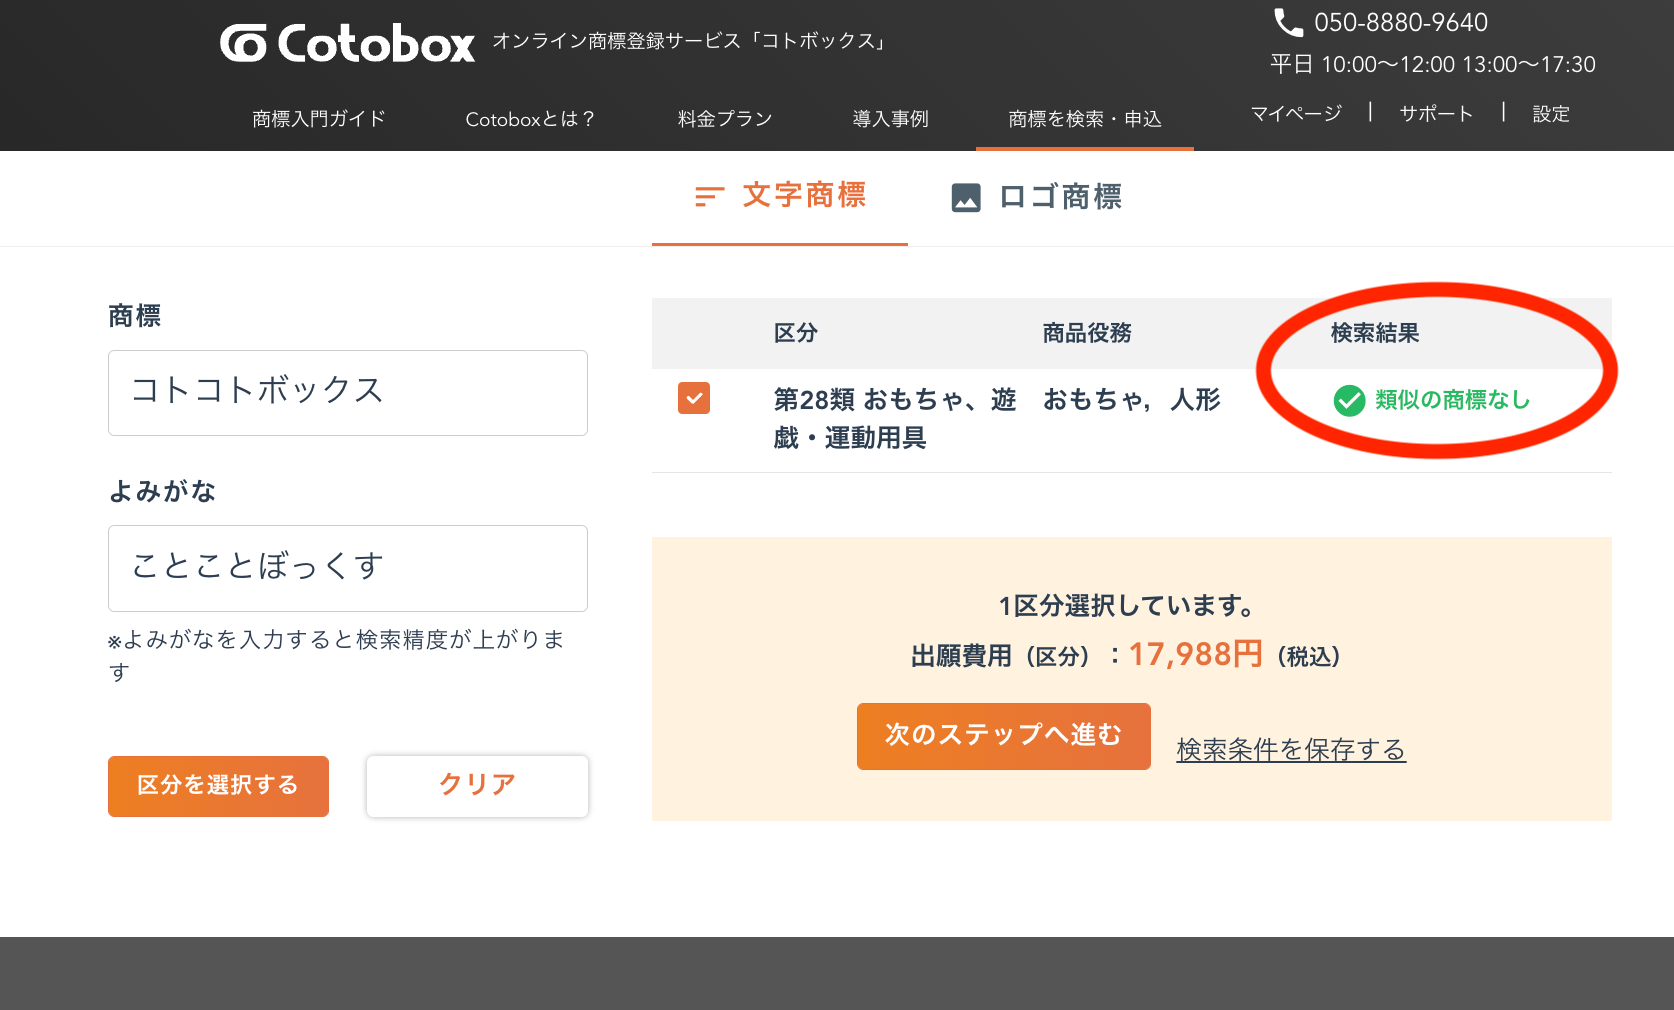This screenshot has width=1674, height=1010.
Task: Switch to the ロゴ商標 tab
Action: 1036,198
